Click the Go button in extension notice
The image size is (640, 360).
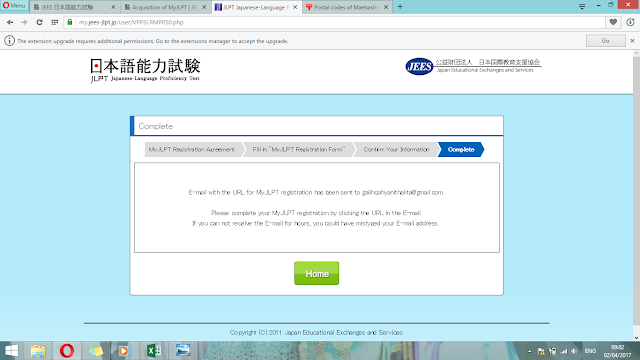click(605, 41)
